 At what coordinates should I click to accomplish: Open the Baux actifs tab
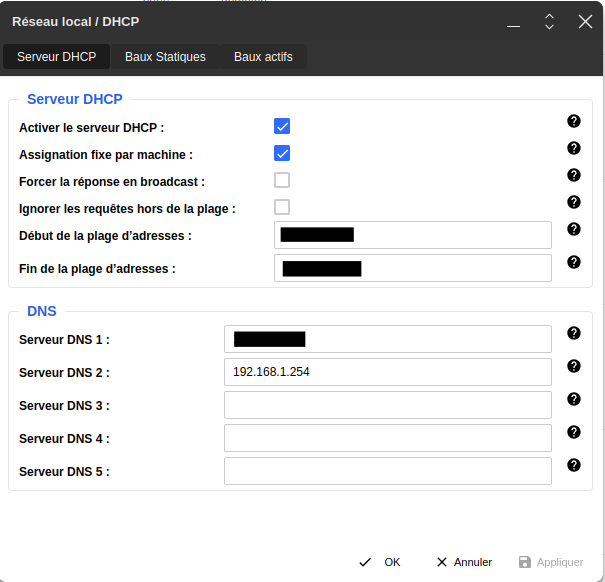click(263, 57)
